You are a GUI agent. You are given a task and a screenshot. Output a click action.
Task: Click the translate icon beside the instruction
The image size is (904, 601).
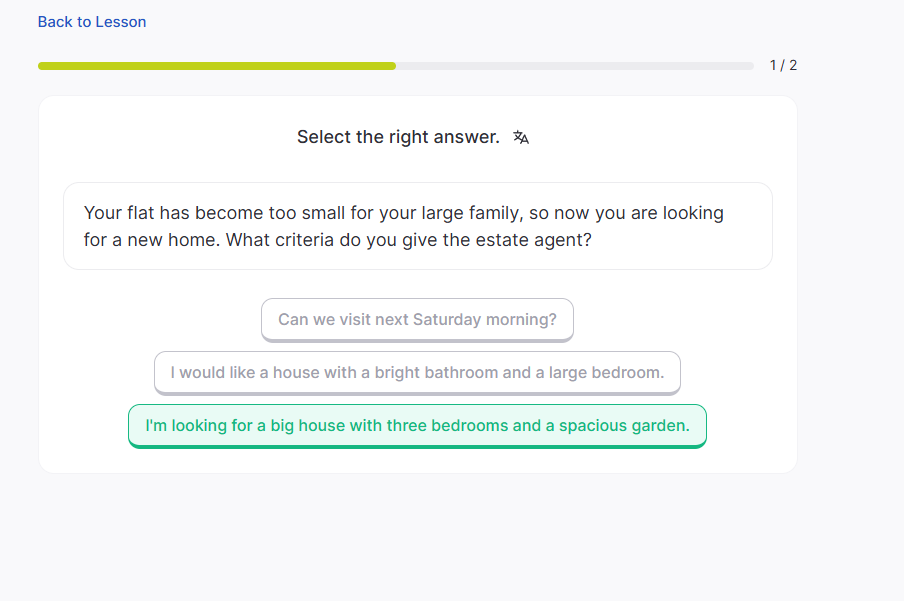coord(521,138)
